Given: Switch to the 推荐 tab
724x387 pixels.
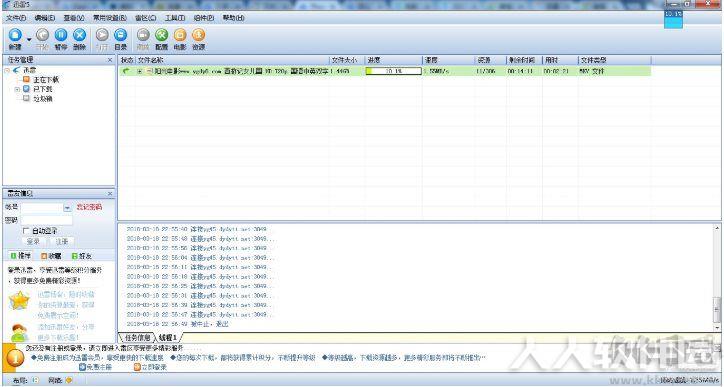Looking at the screenshot, I should point(21,255).
